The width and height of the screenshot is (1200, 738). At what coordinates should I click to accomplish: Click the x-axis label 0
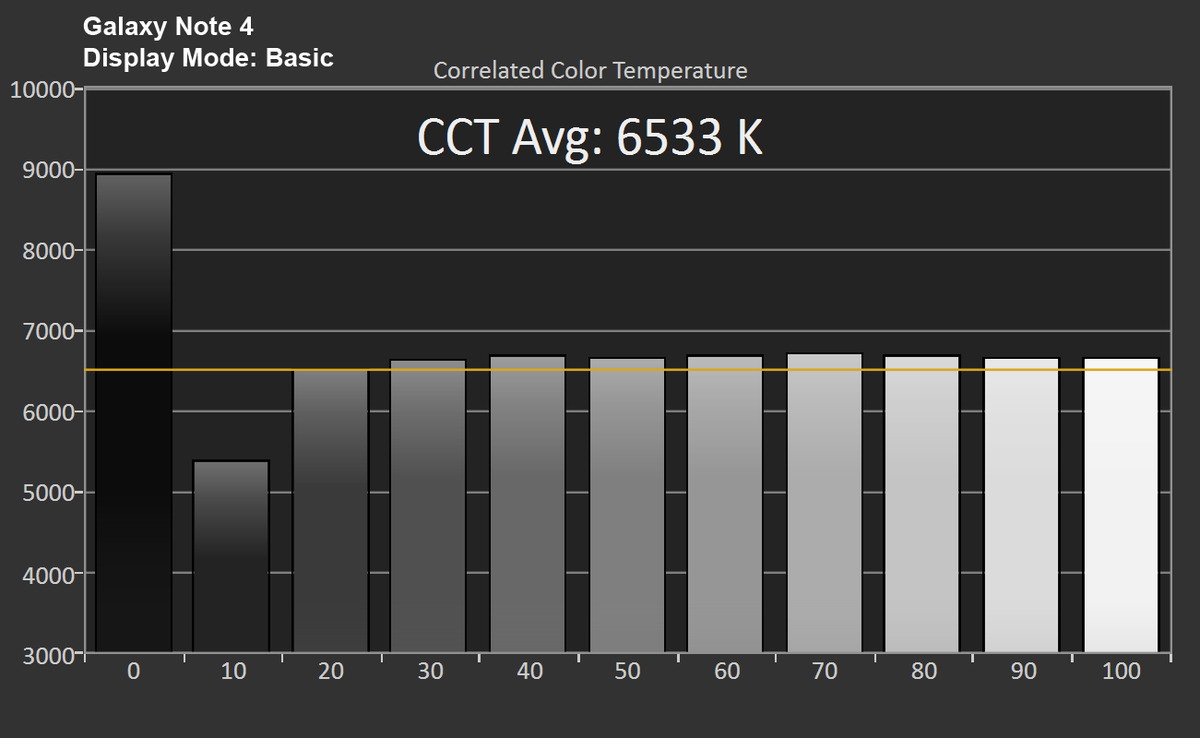(134, 672)
